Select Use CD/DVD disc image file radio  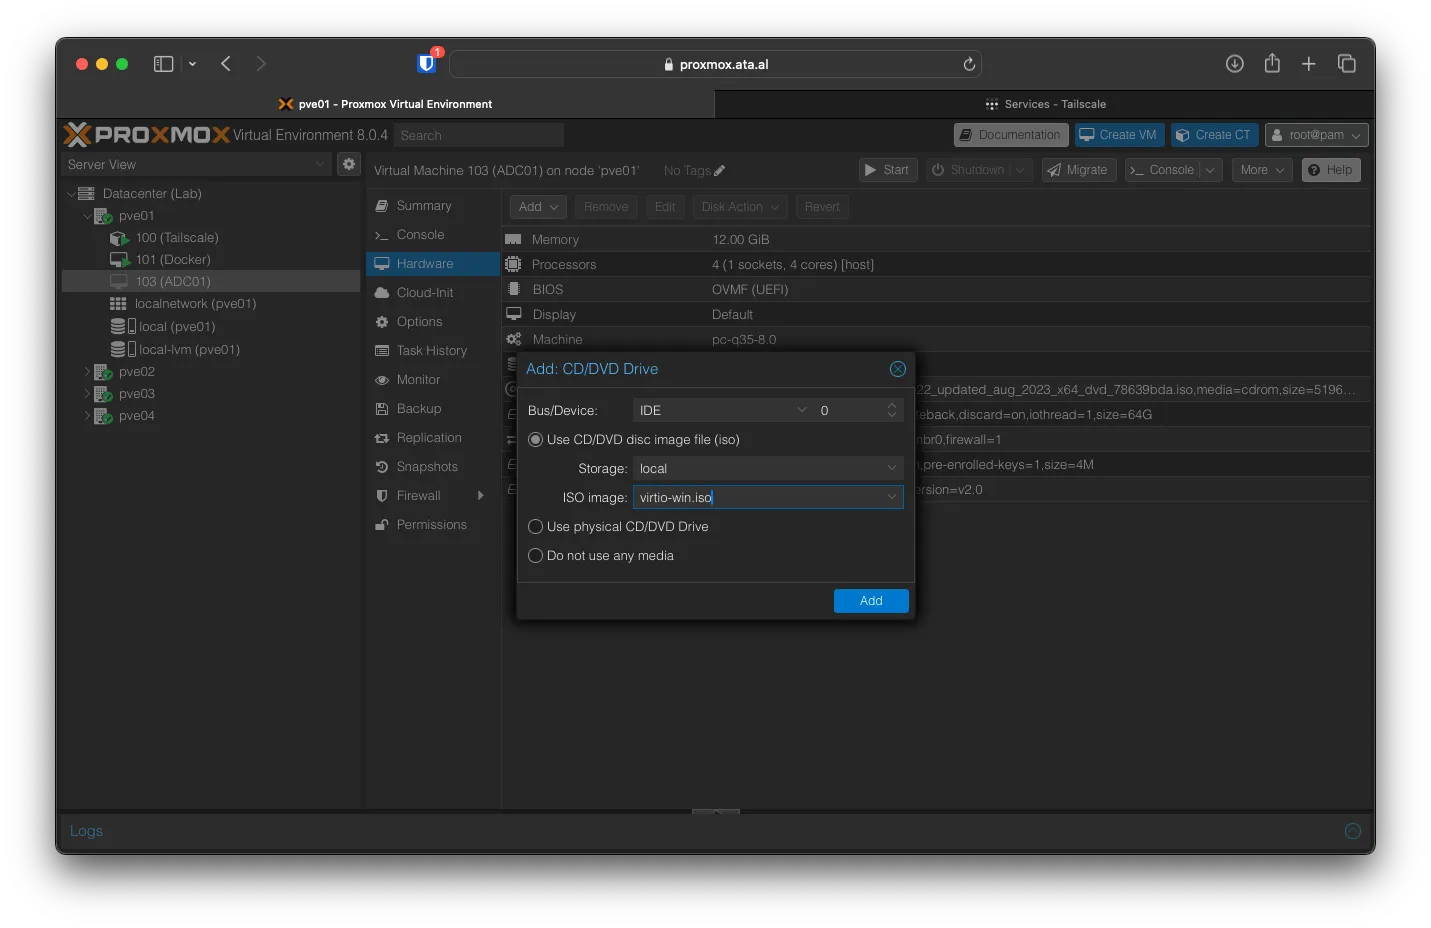click(536, 440)
